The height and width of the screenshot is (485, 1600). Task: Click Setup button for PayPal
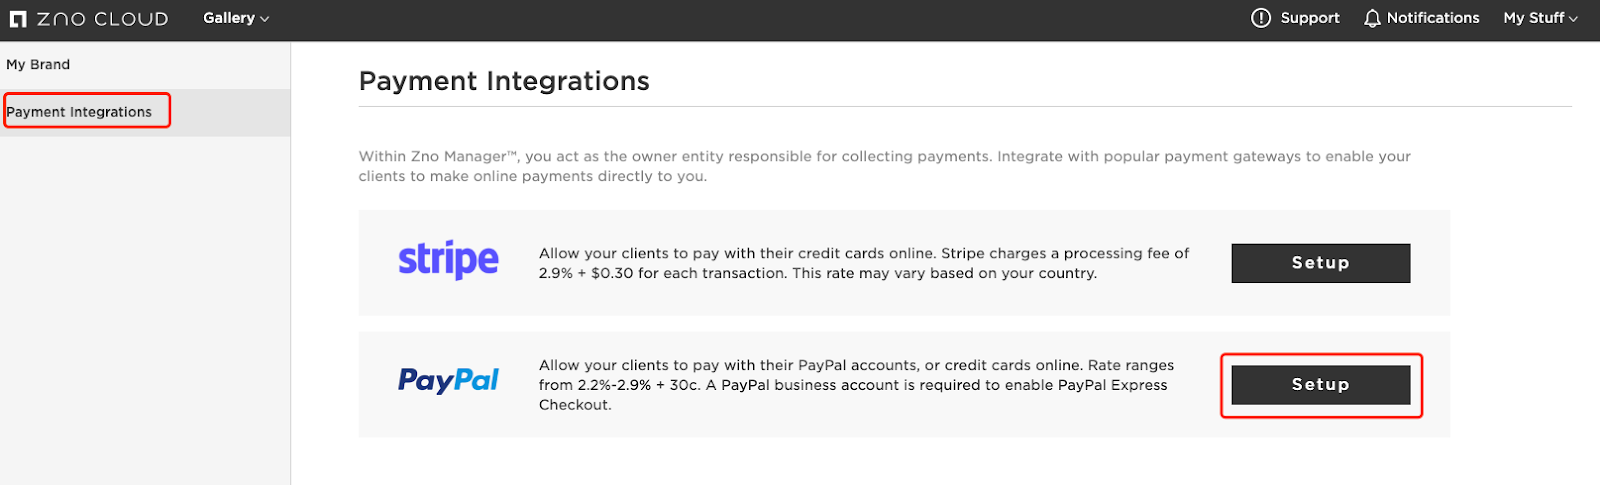[x=1320, y=385]
